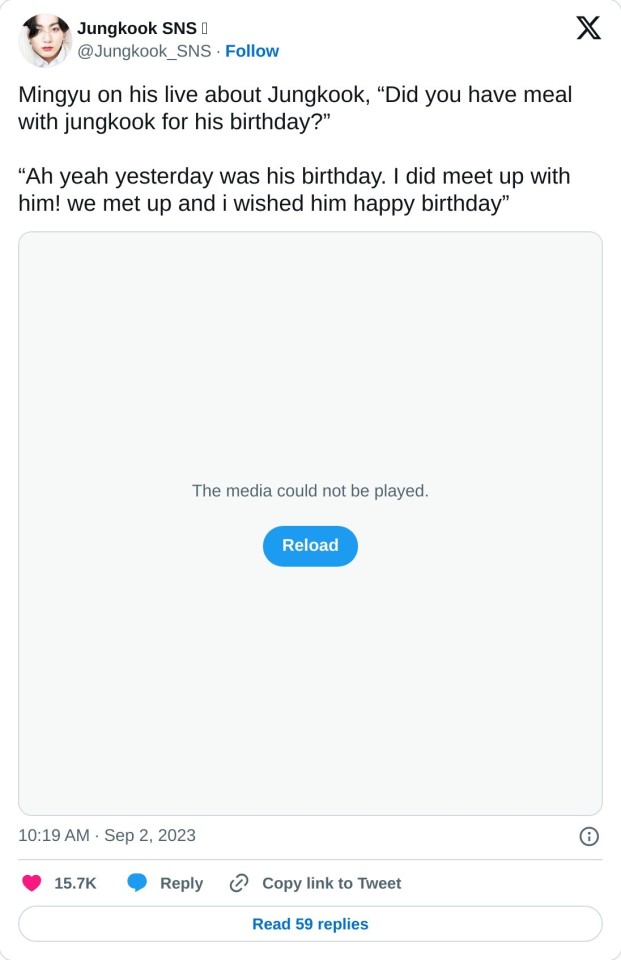Like the tweet with the heart icon
Image resolution: width=621 pixels, height=960 pixels.
(32, 883)
